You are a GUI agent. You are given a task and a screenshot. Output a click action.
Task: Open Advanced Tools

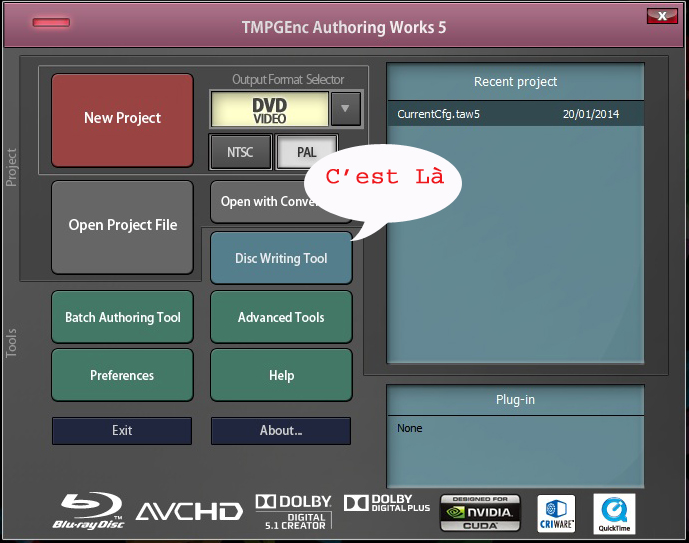(x=281, y=317)
